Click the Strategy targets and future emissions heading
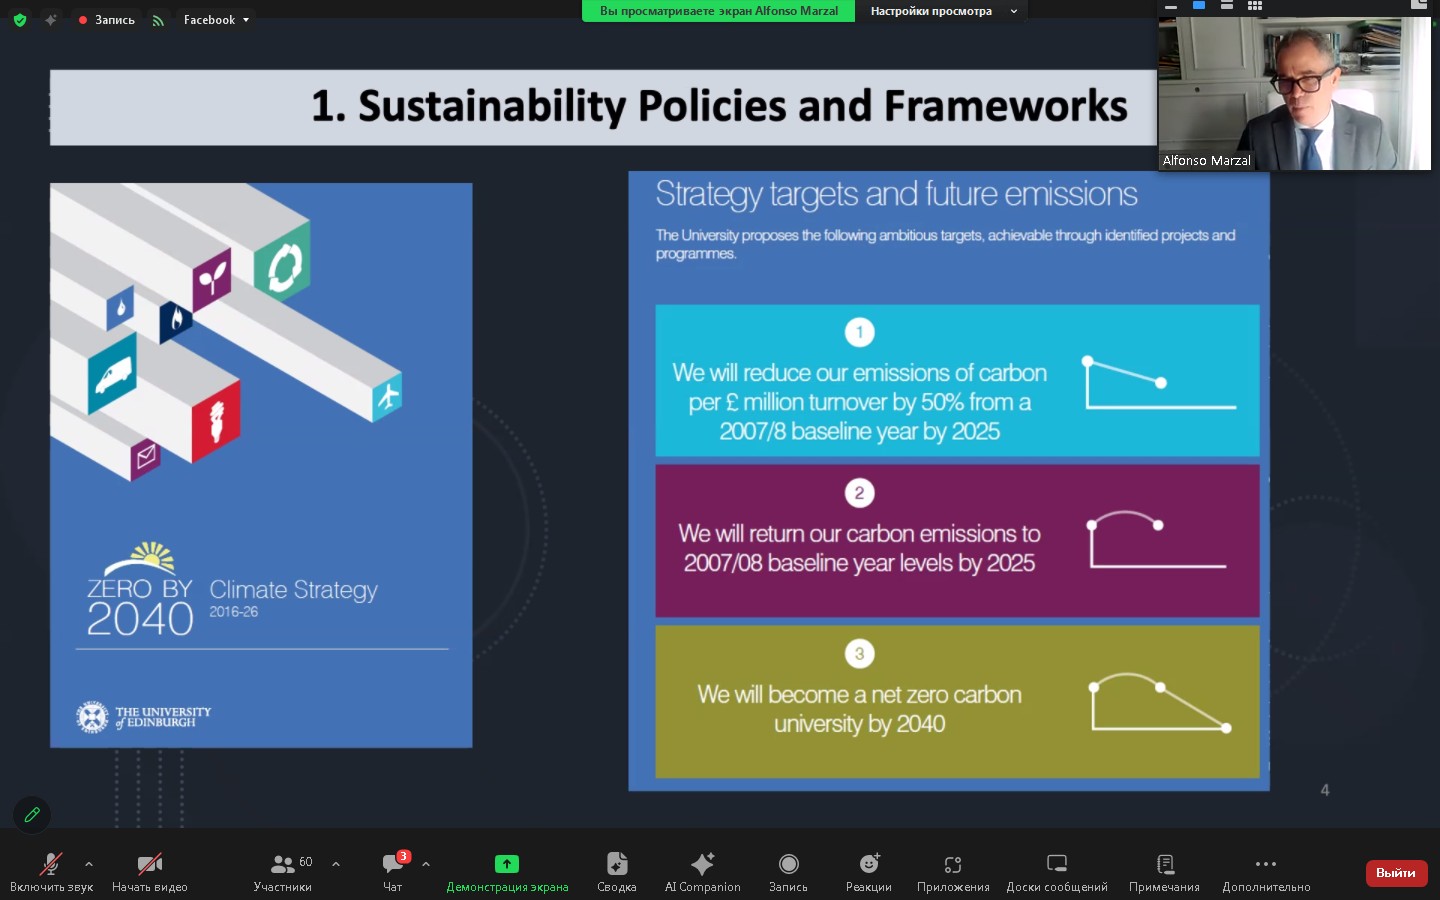The image size is (1440, 900). coord(896,194)
